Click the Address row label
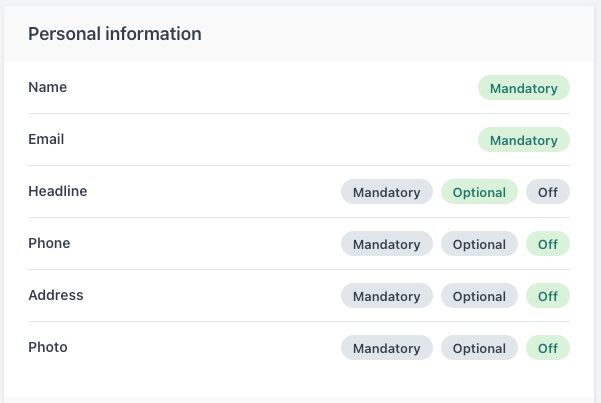This screenshot has width=601, height=403. pos(56,295)
